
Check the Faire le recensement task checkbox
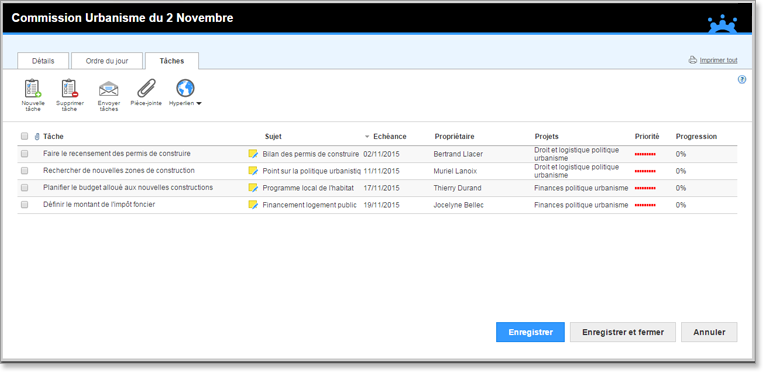[x=25, y=154]
